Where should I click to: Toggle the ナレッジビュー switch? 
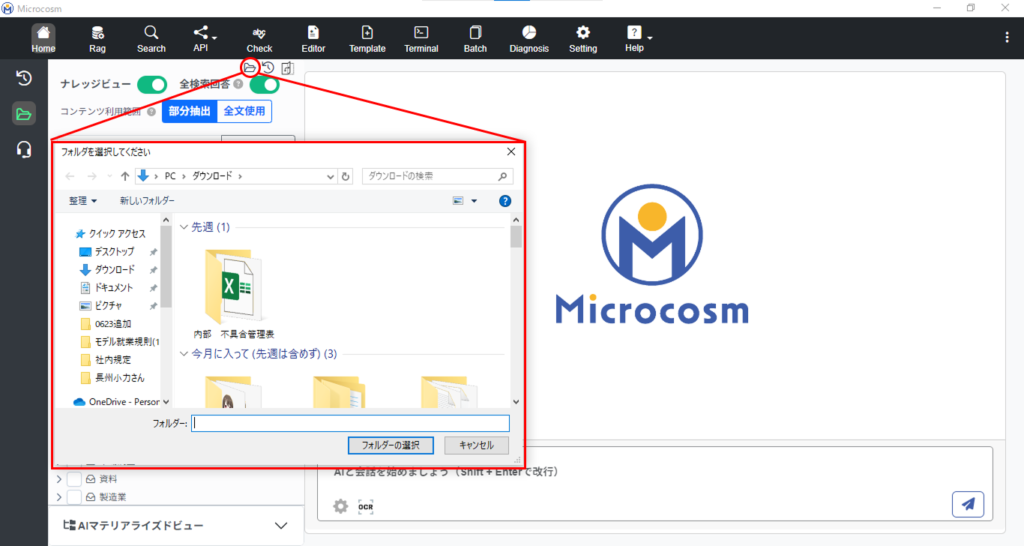point(152,84)
